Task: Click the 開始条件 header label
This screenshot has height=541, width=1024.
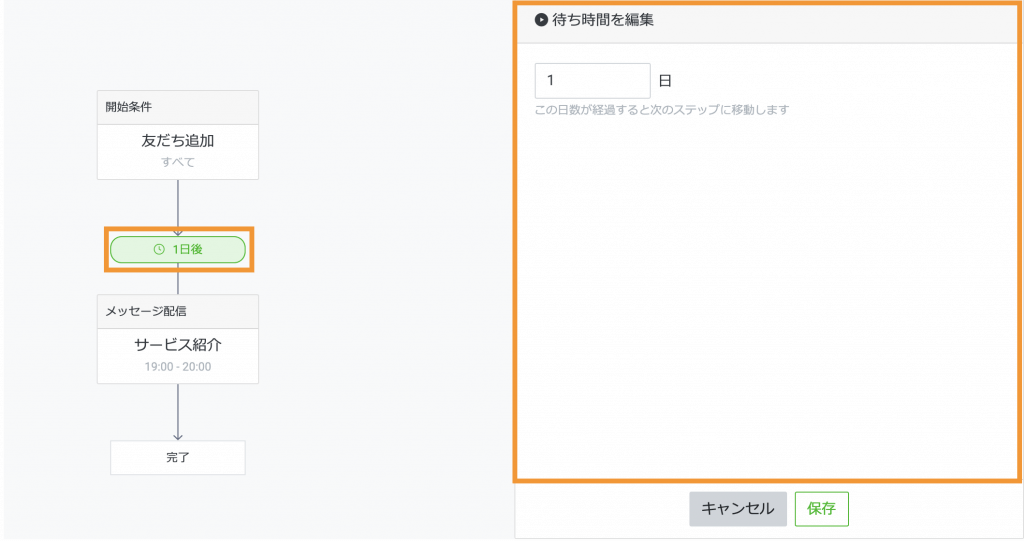Action: click(129, 107)
